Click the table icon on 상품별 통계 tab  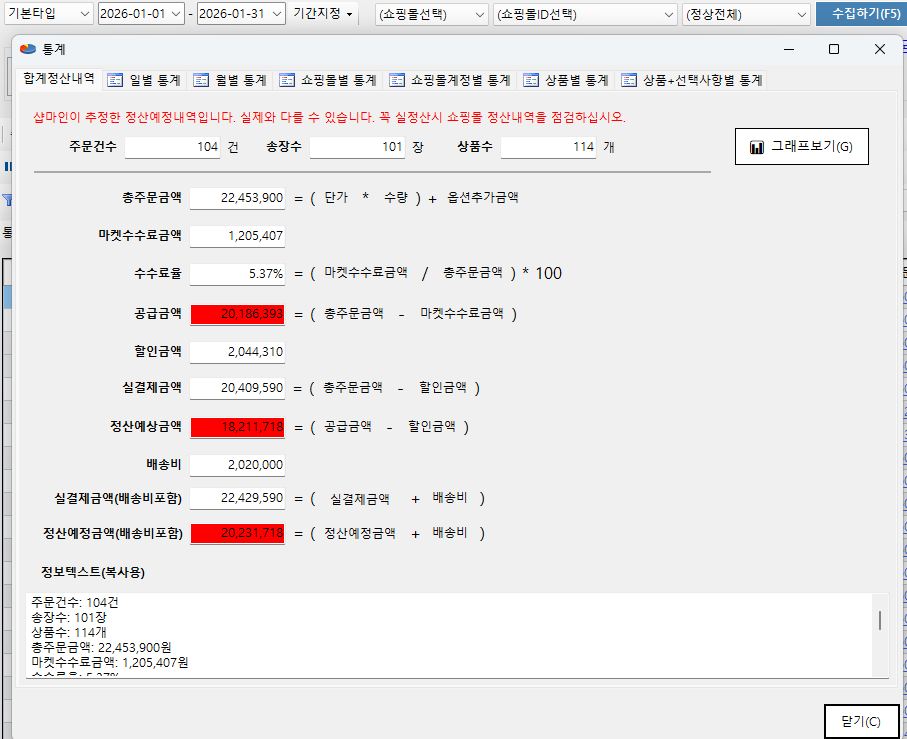tap(530, 80)
